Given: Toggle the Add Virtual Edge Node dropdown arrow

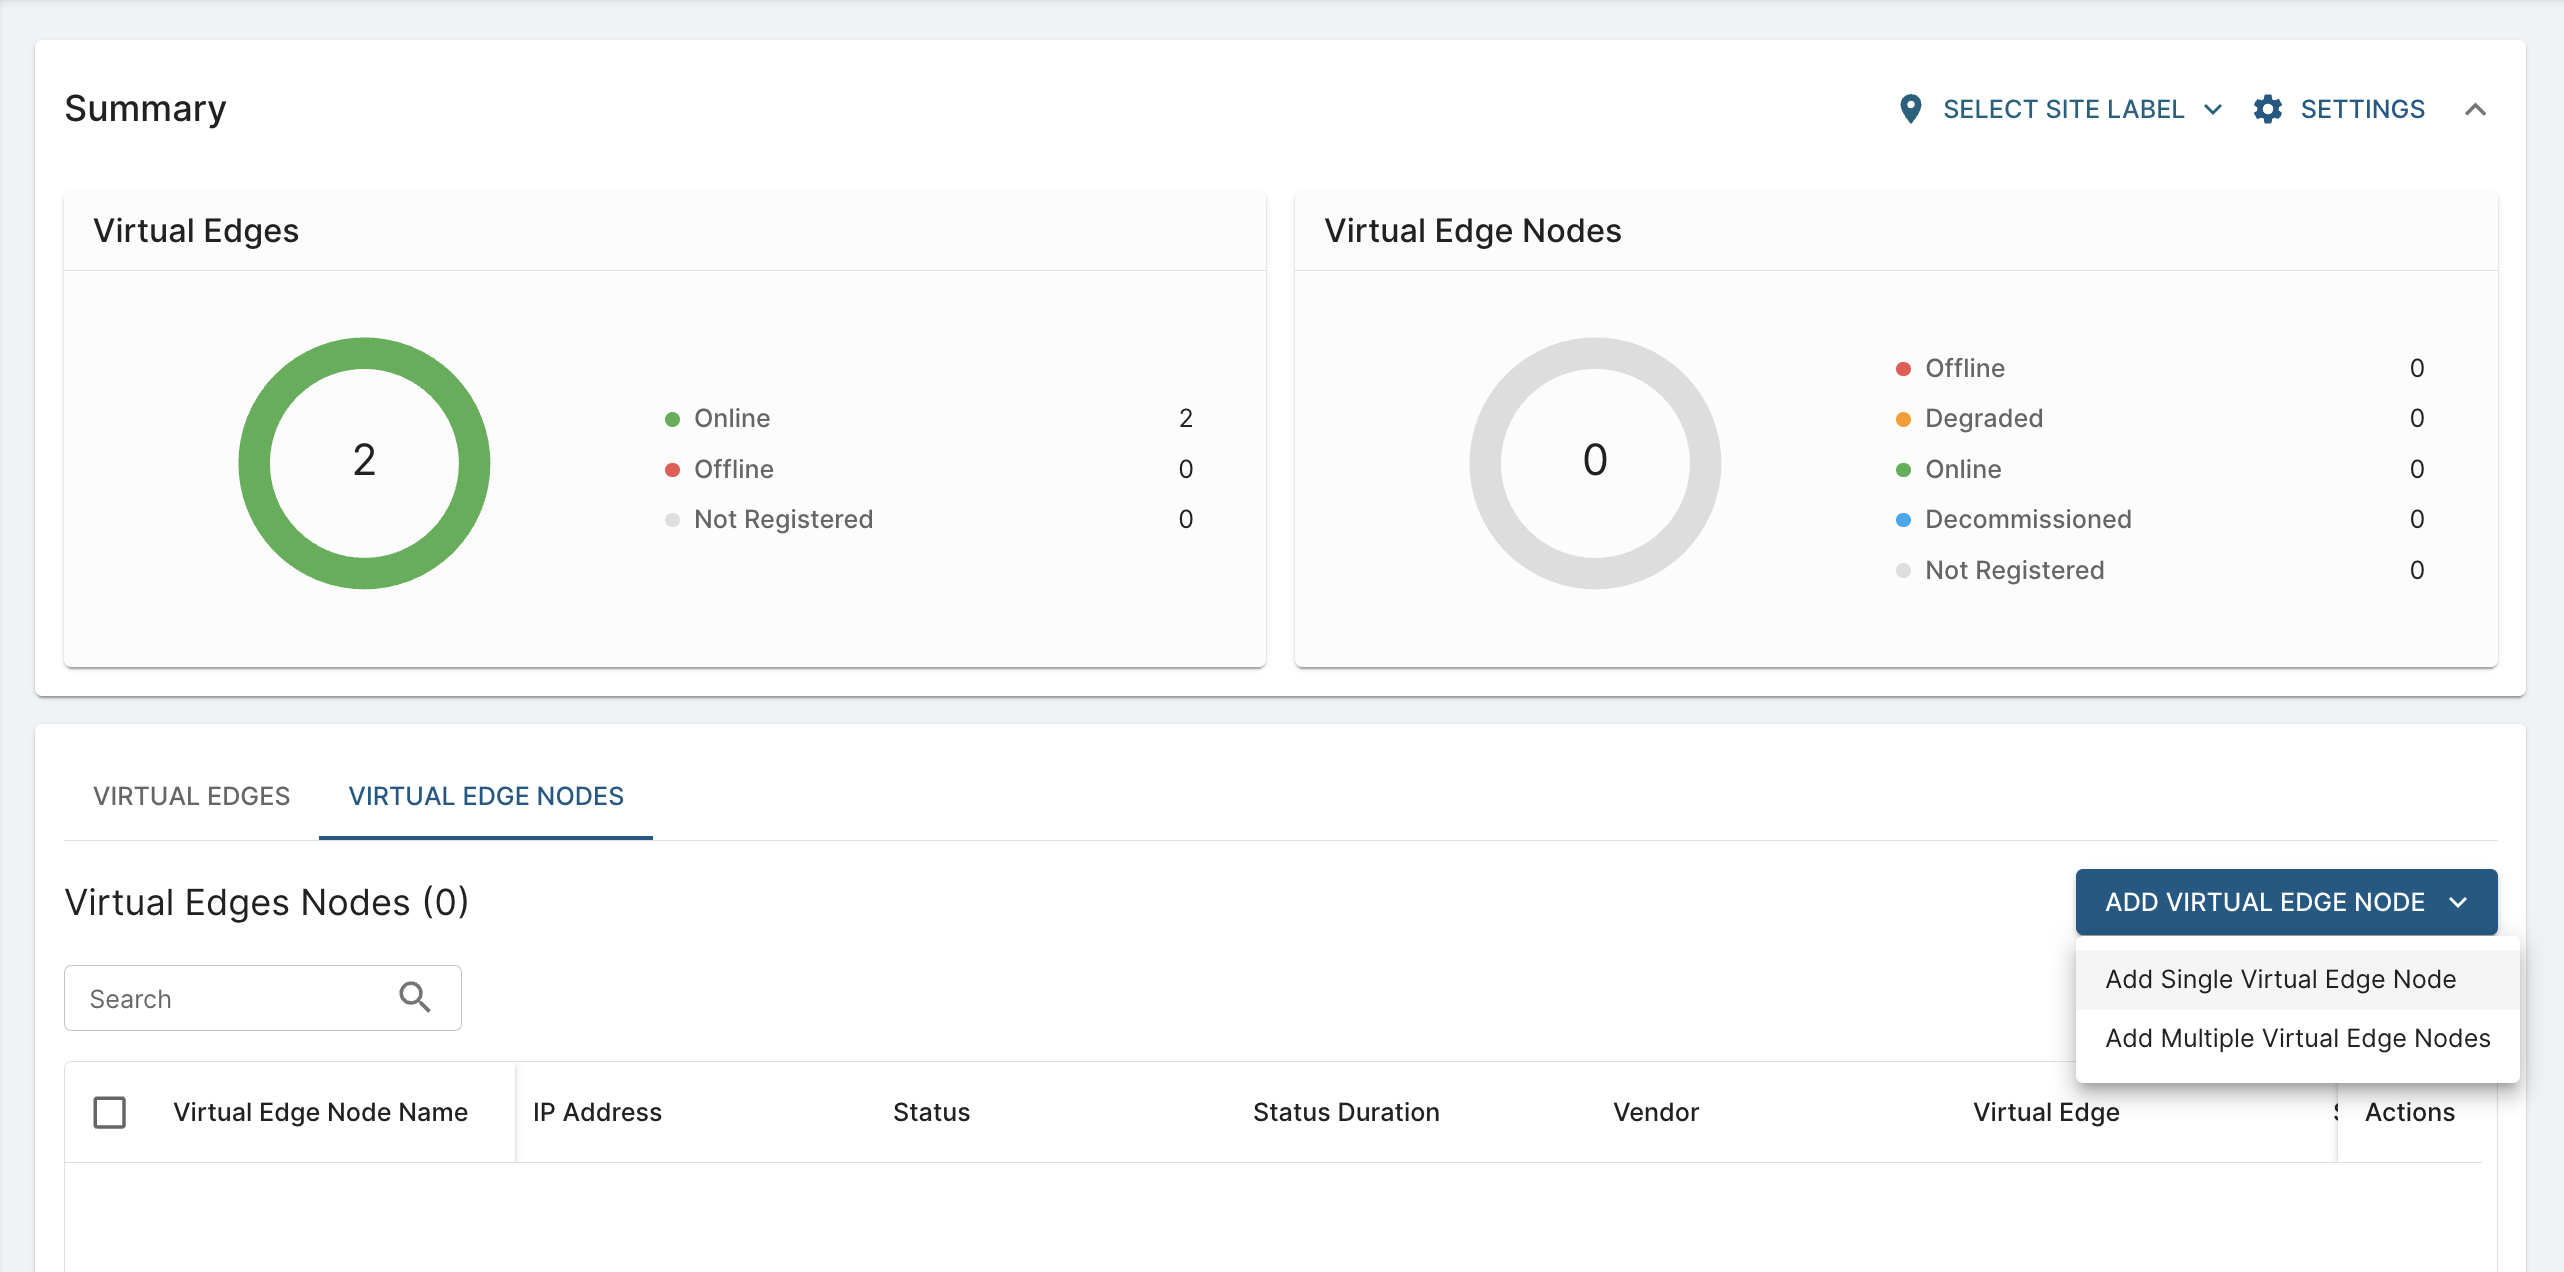Looking at the screenshot, I should 2458,902.
